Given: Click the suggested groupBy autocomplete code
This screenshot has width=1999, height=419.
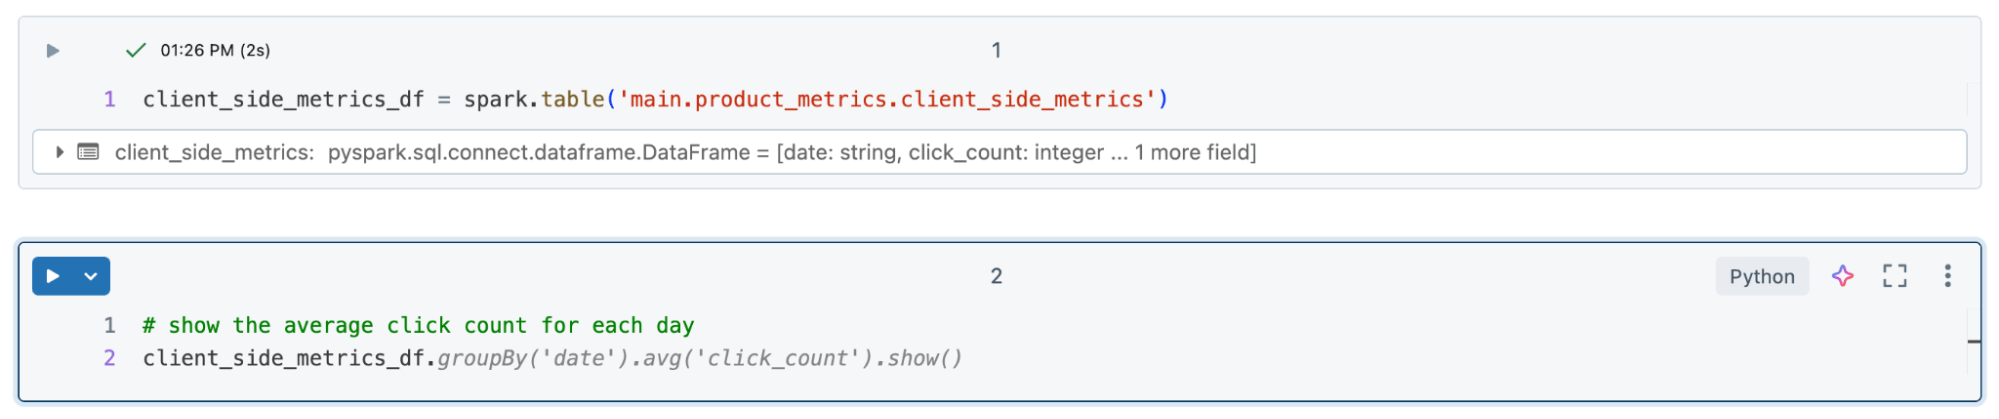Looking at the screenshot, I should (700, 358).
